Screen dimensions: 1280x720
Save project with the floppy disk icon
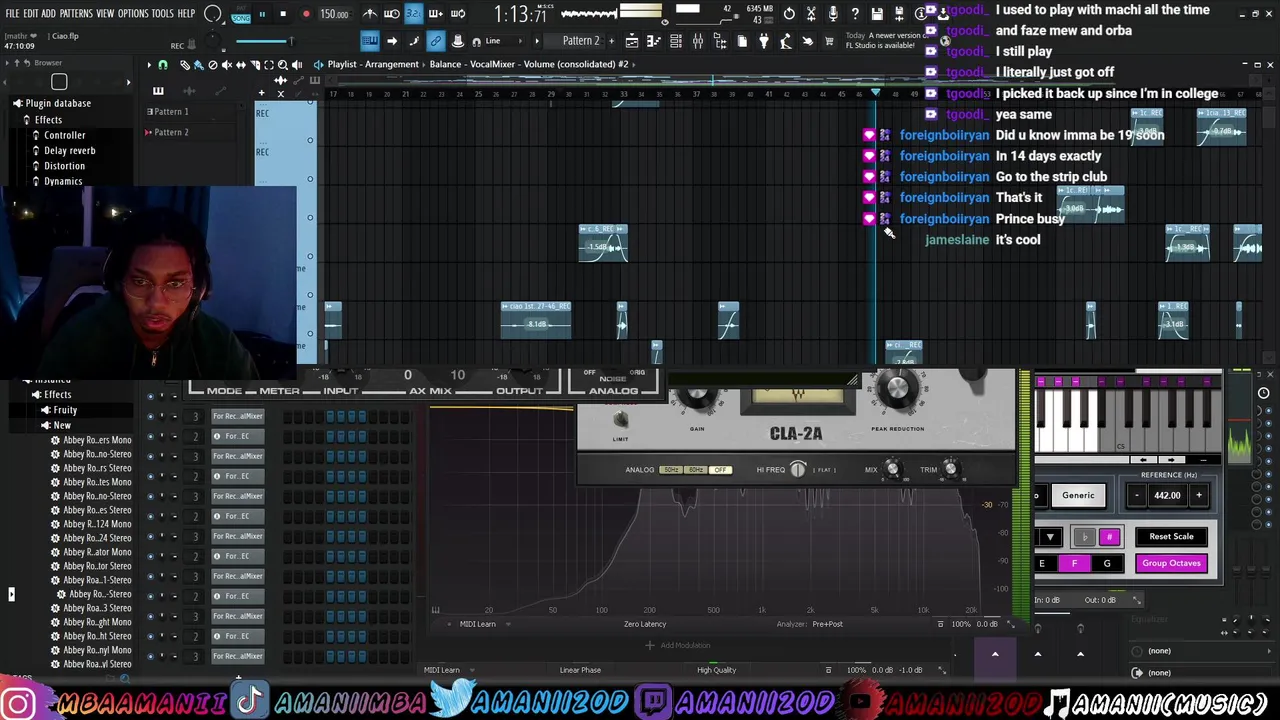(x=877, y=14)
